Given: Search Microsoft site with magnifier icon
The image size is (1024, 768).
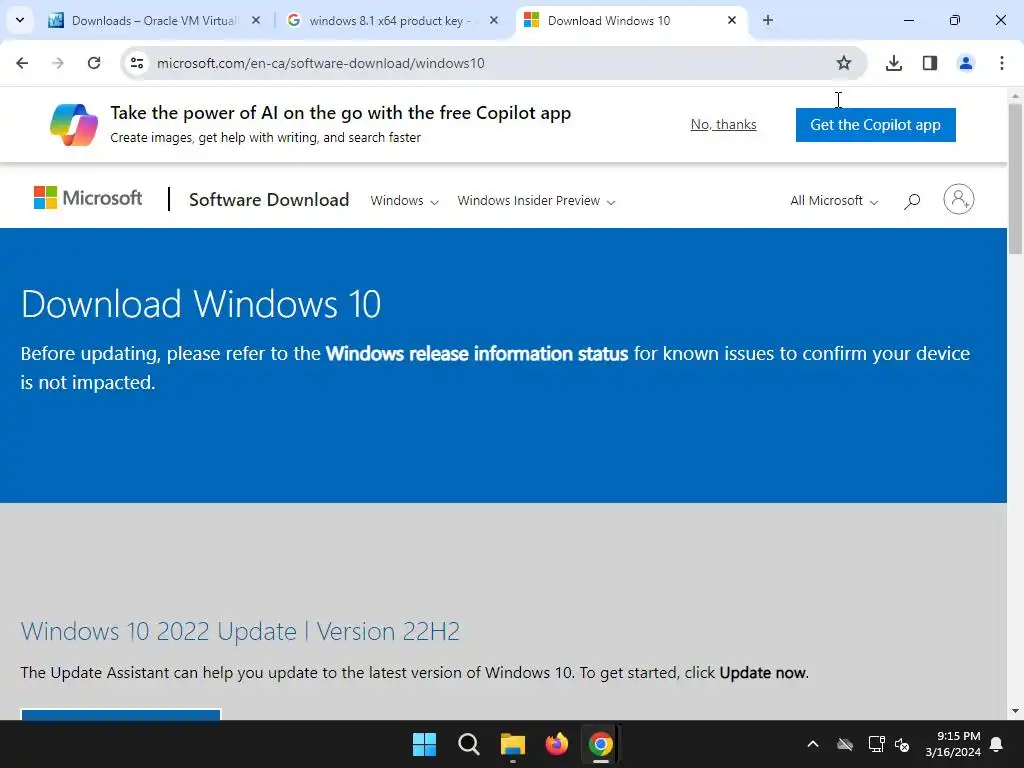Looking at the screenshot, I should point(912,200).
